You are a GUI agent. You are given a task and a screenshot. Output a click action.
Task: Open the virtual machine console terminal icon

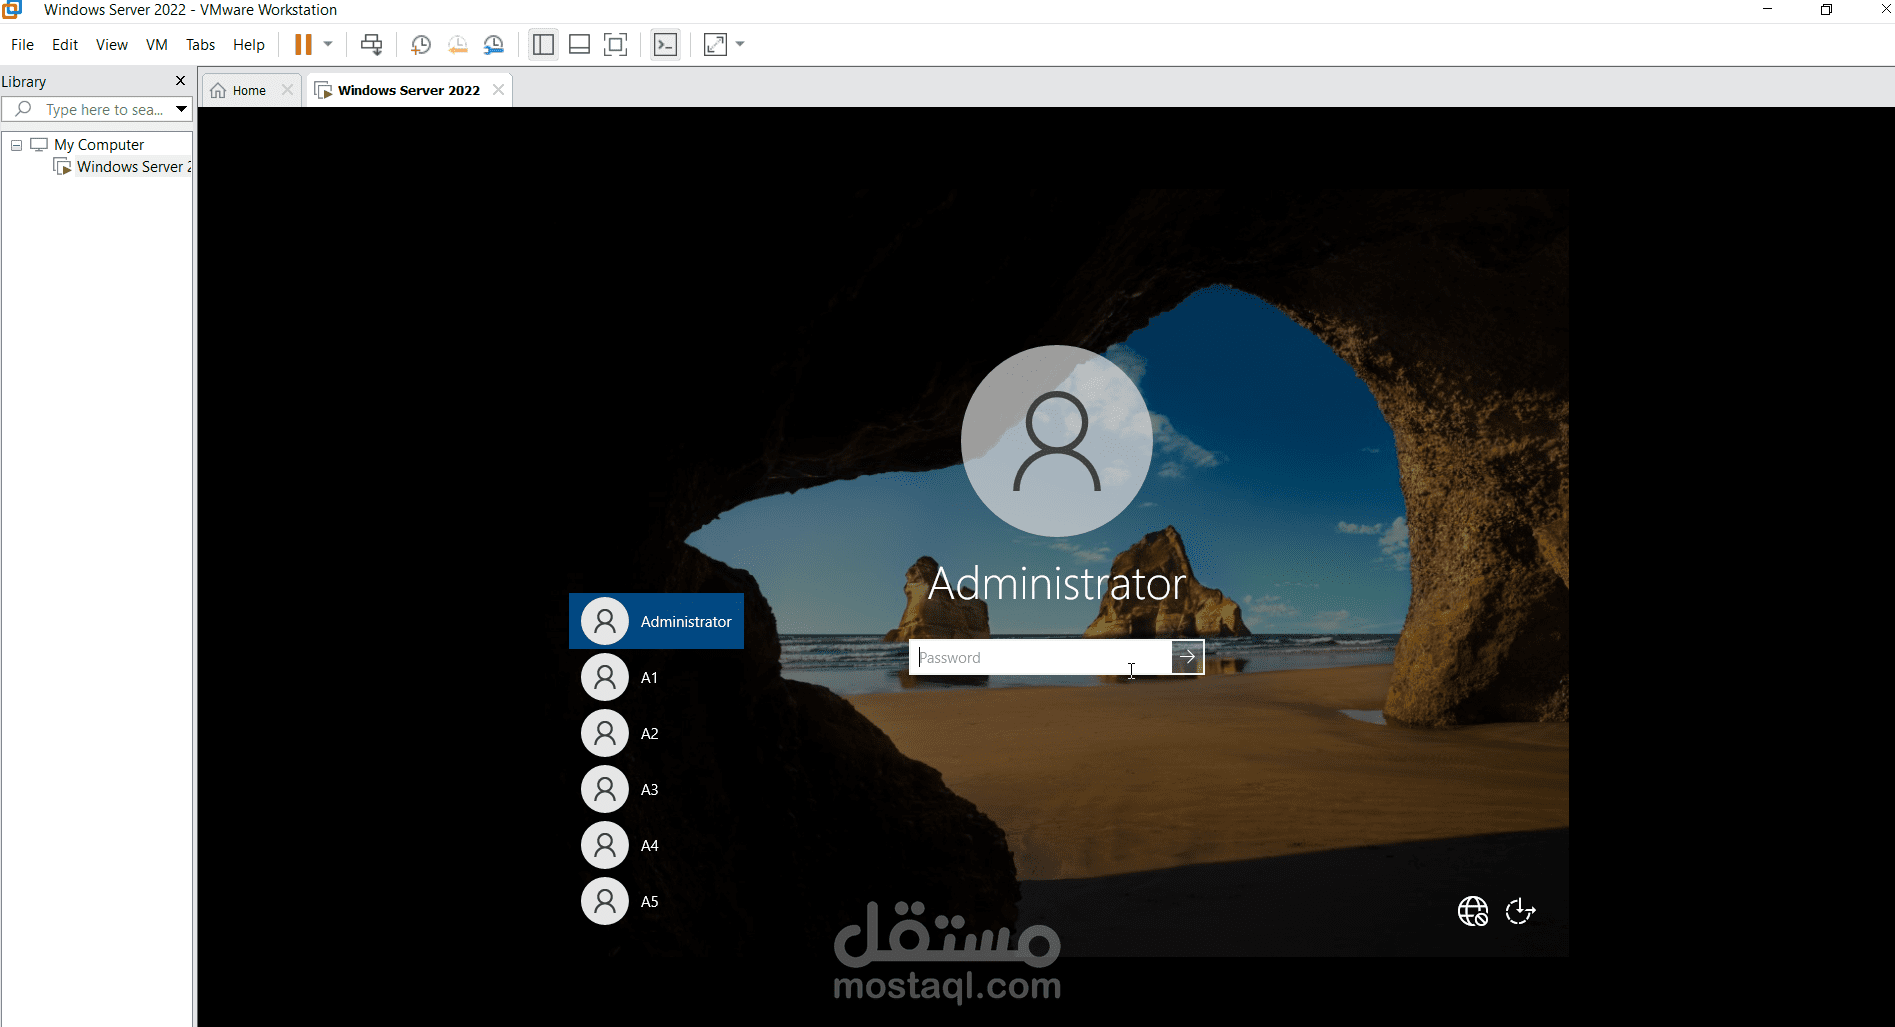(x=665, y=44)
